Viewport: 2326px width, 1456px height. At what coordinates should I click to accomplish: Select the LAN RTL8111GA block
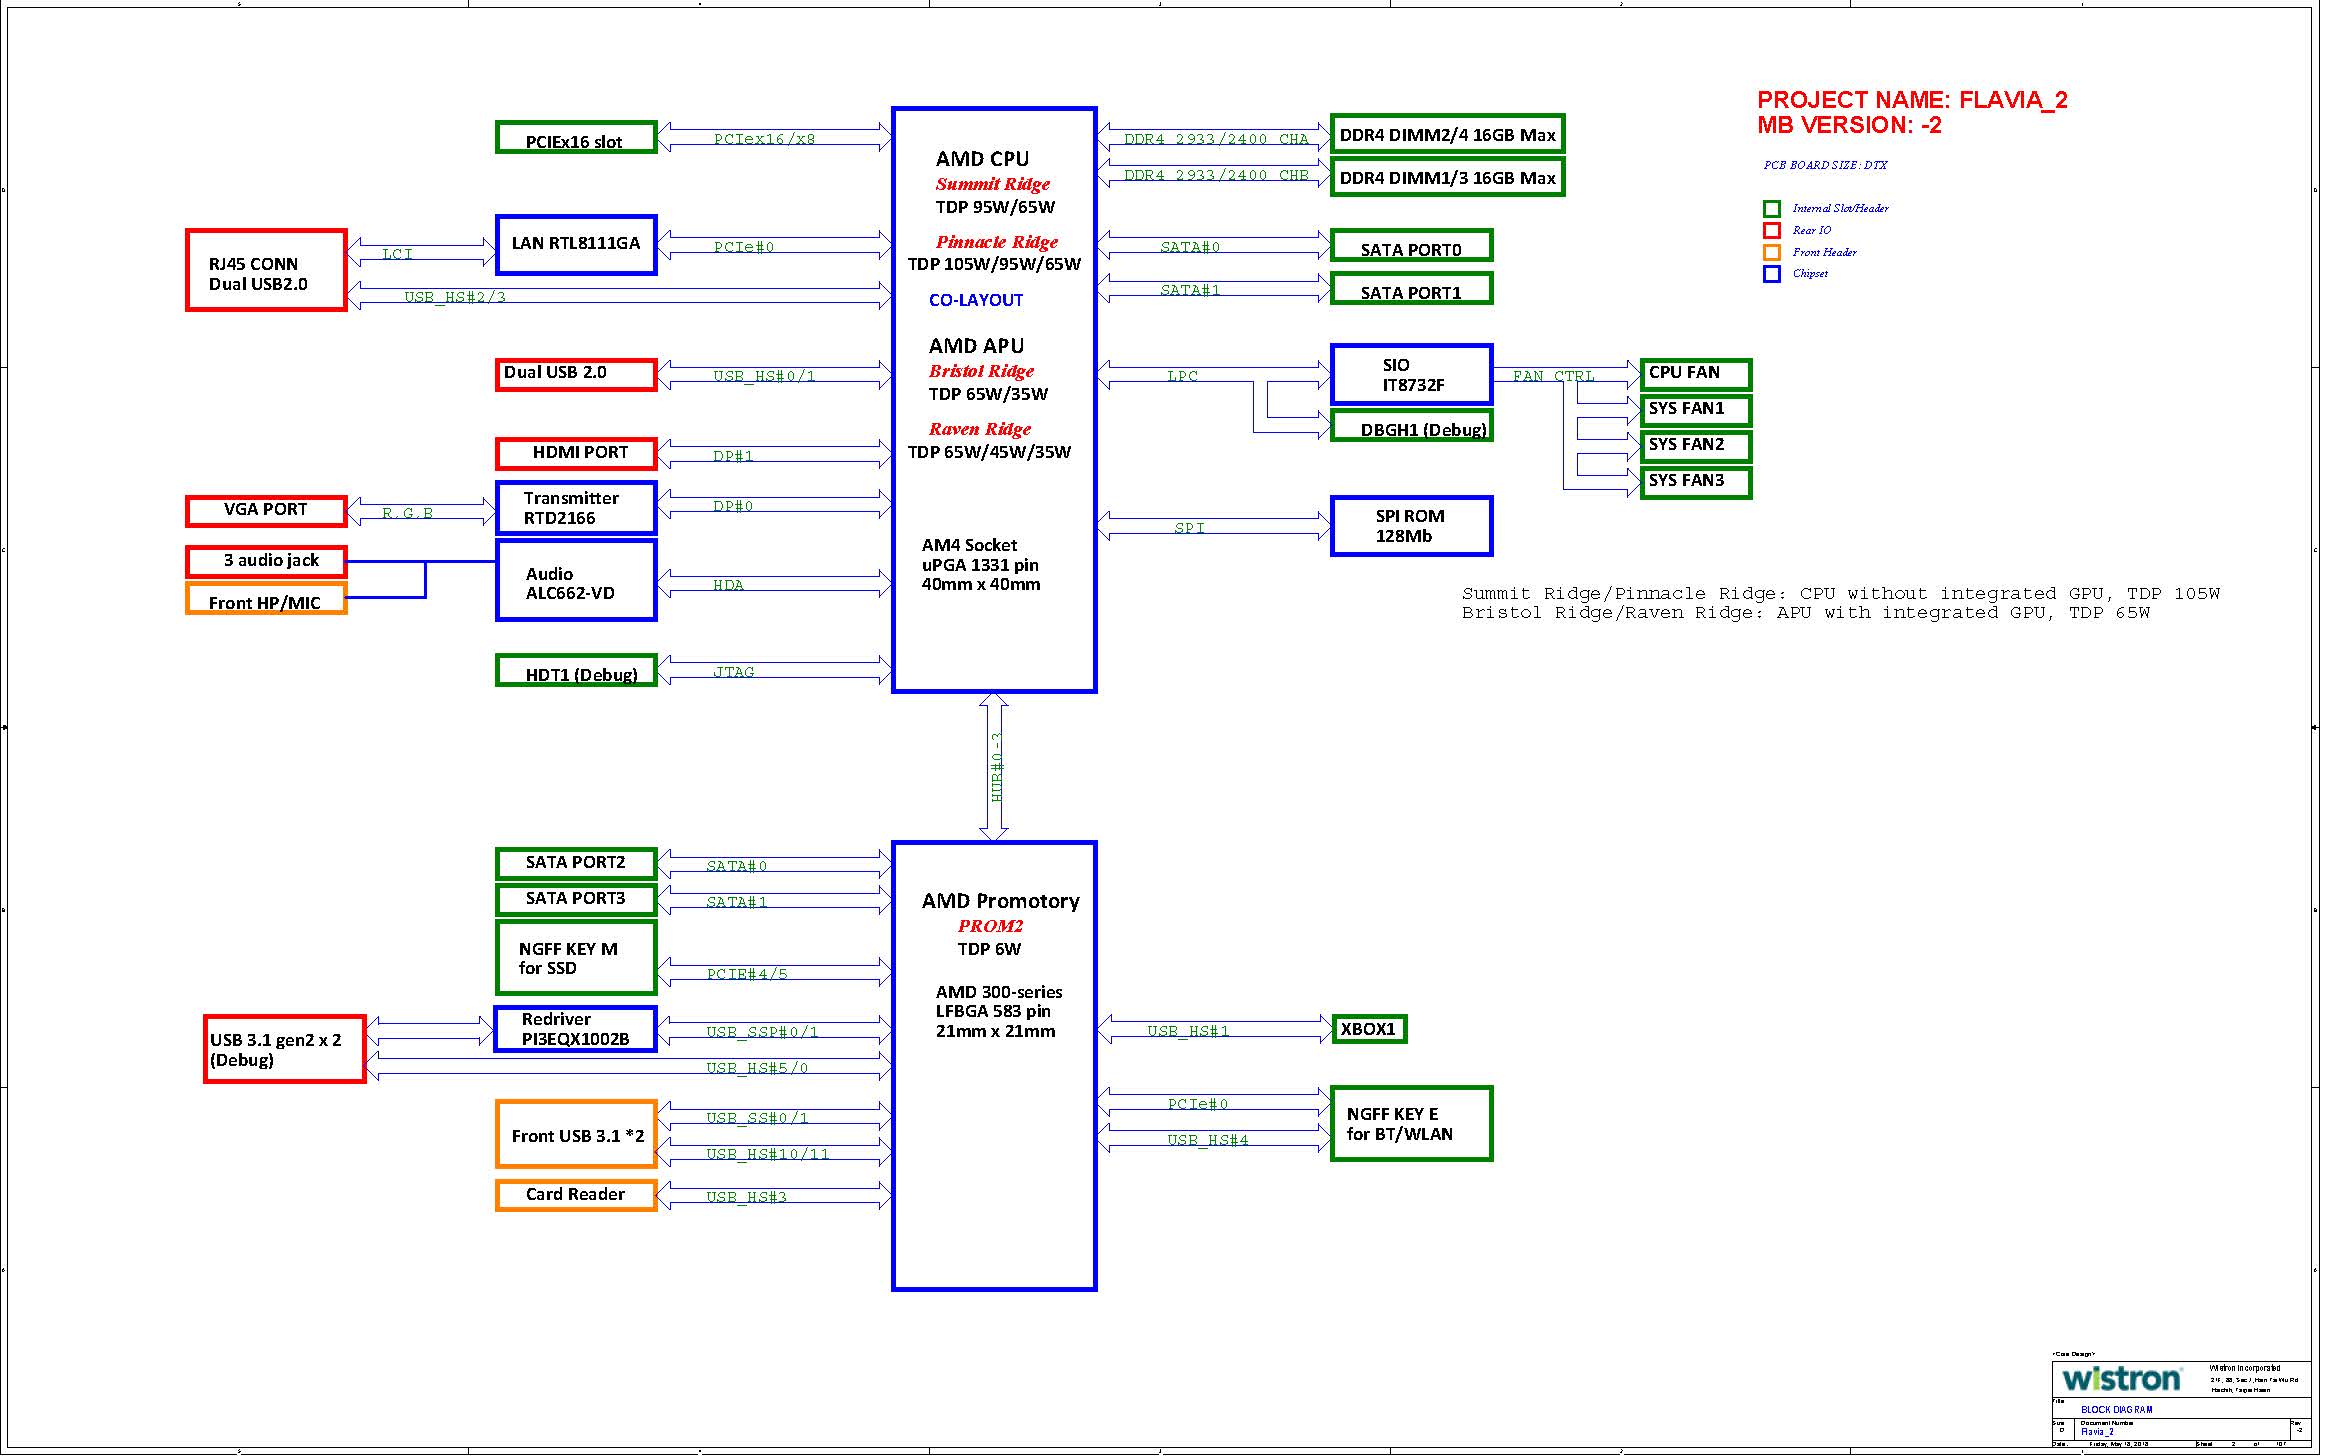[575, 244]
